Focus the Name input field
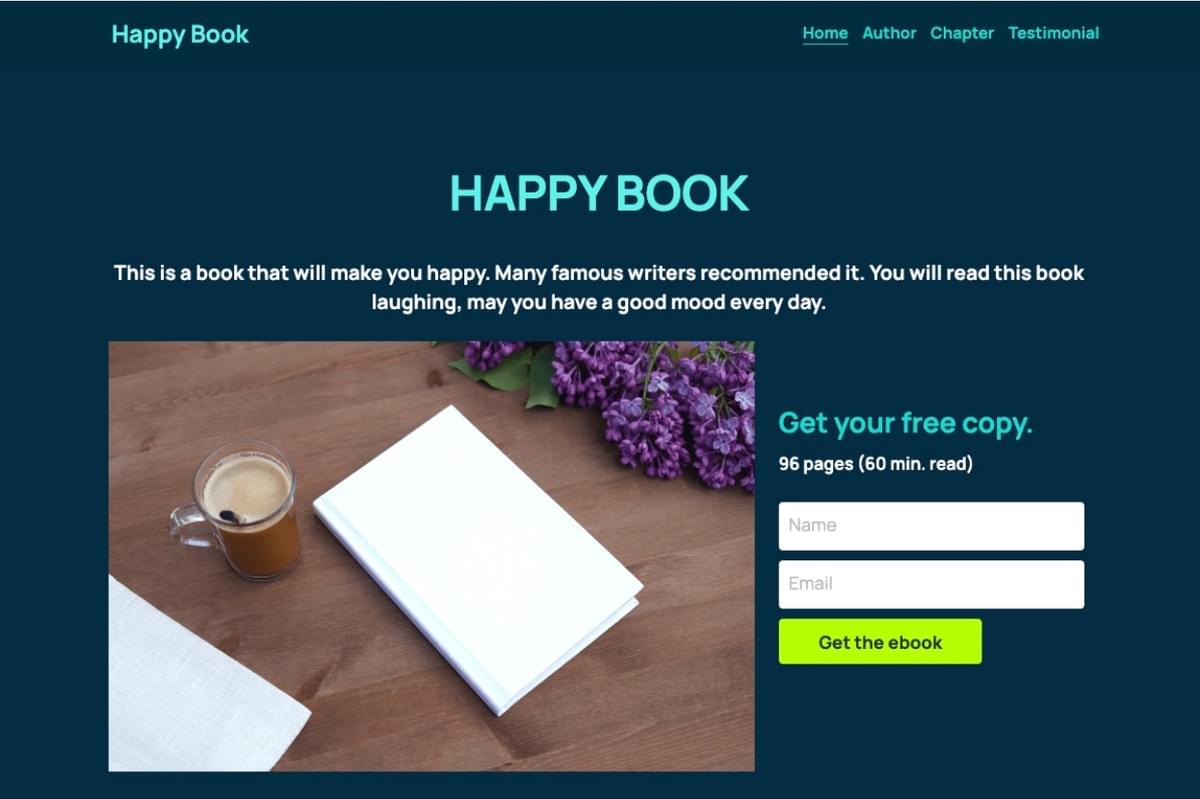The image size is (1200, 799). (931, 526)
